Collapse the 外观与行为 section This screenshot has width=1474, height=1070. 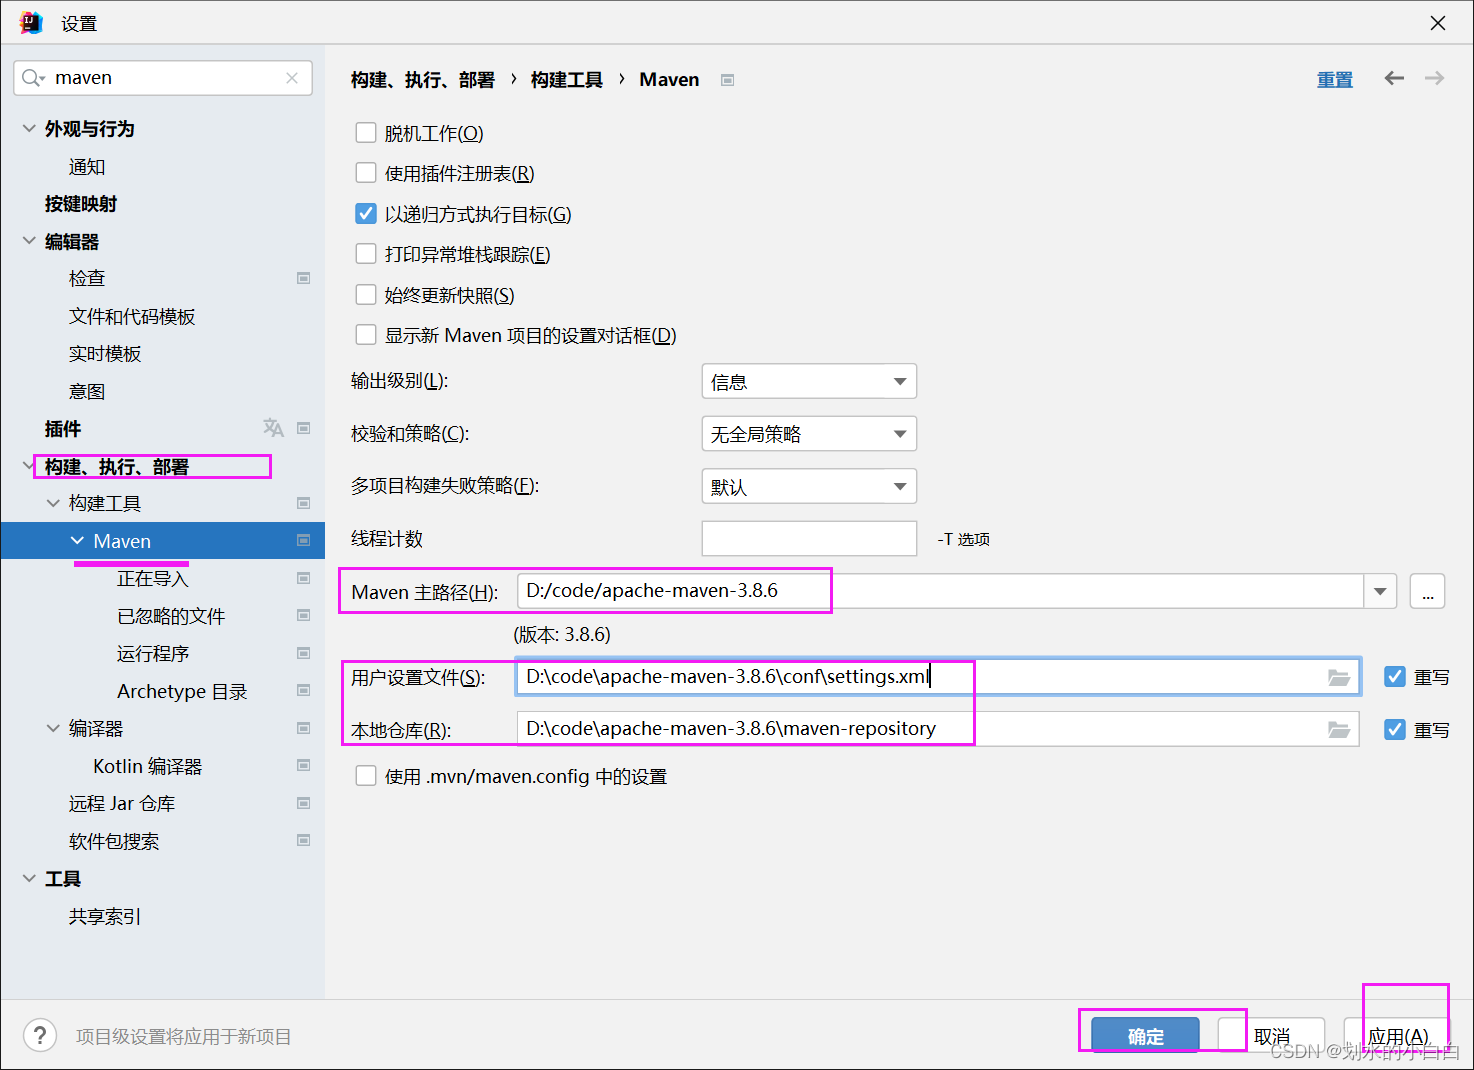(29, 128)
